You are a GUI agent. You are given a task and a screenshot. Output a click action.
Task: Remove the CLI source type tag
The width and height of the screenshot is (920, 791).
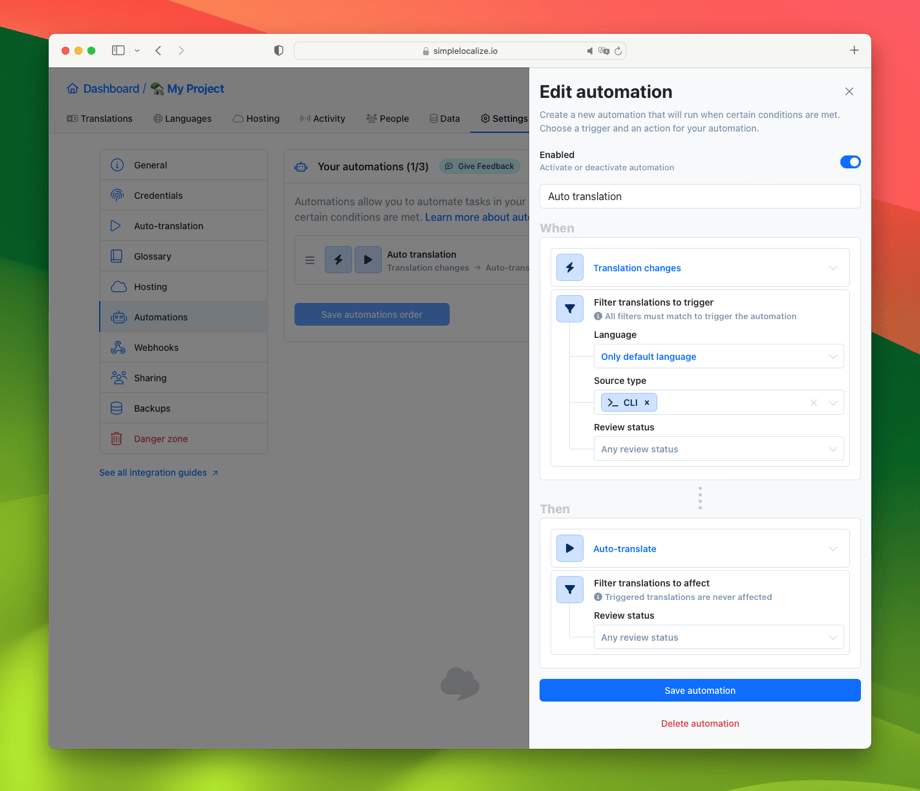pyautogui.click(x=647, y=403)
